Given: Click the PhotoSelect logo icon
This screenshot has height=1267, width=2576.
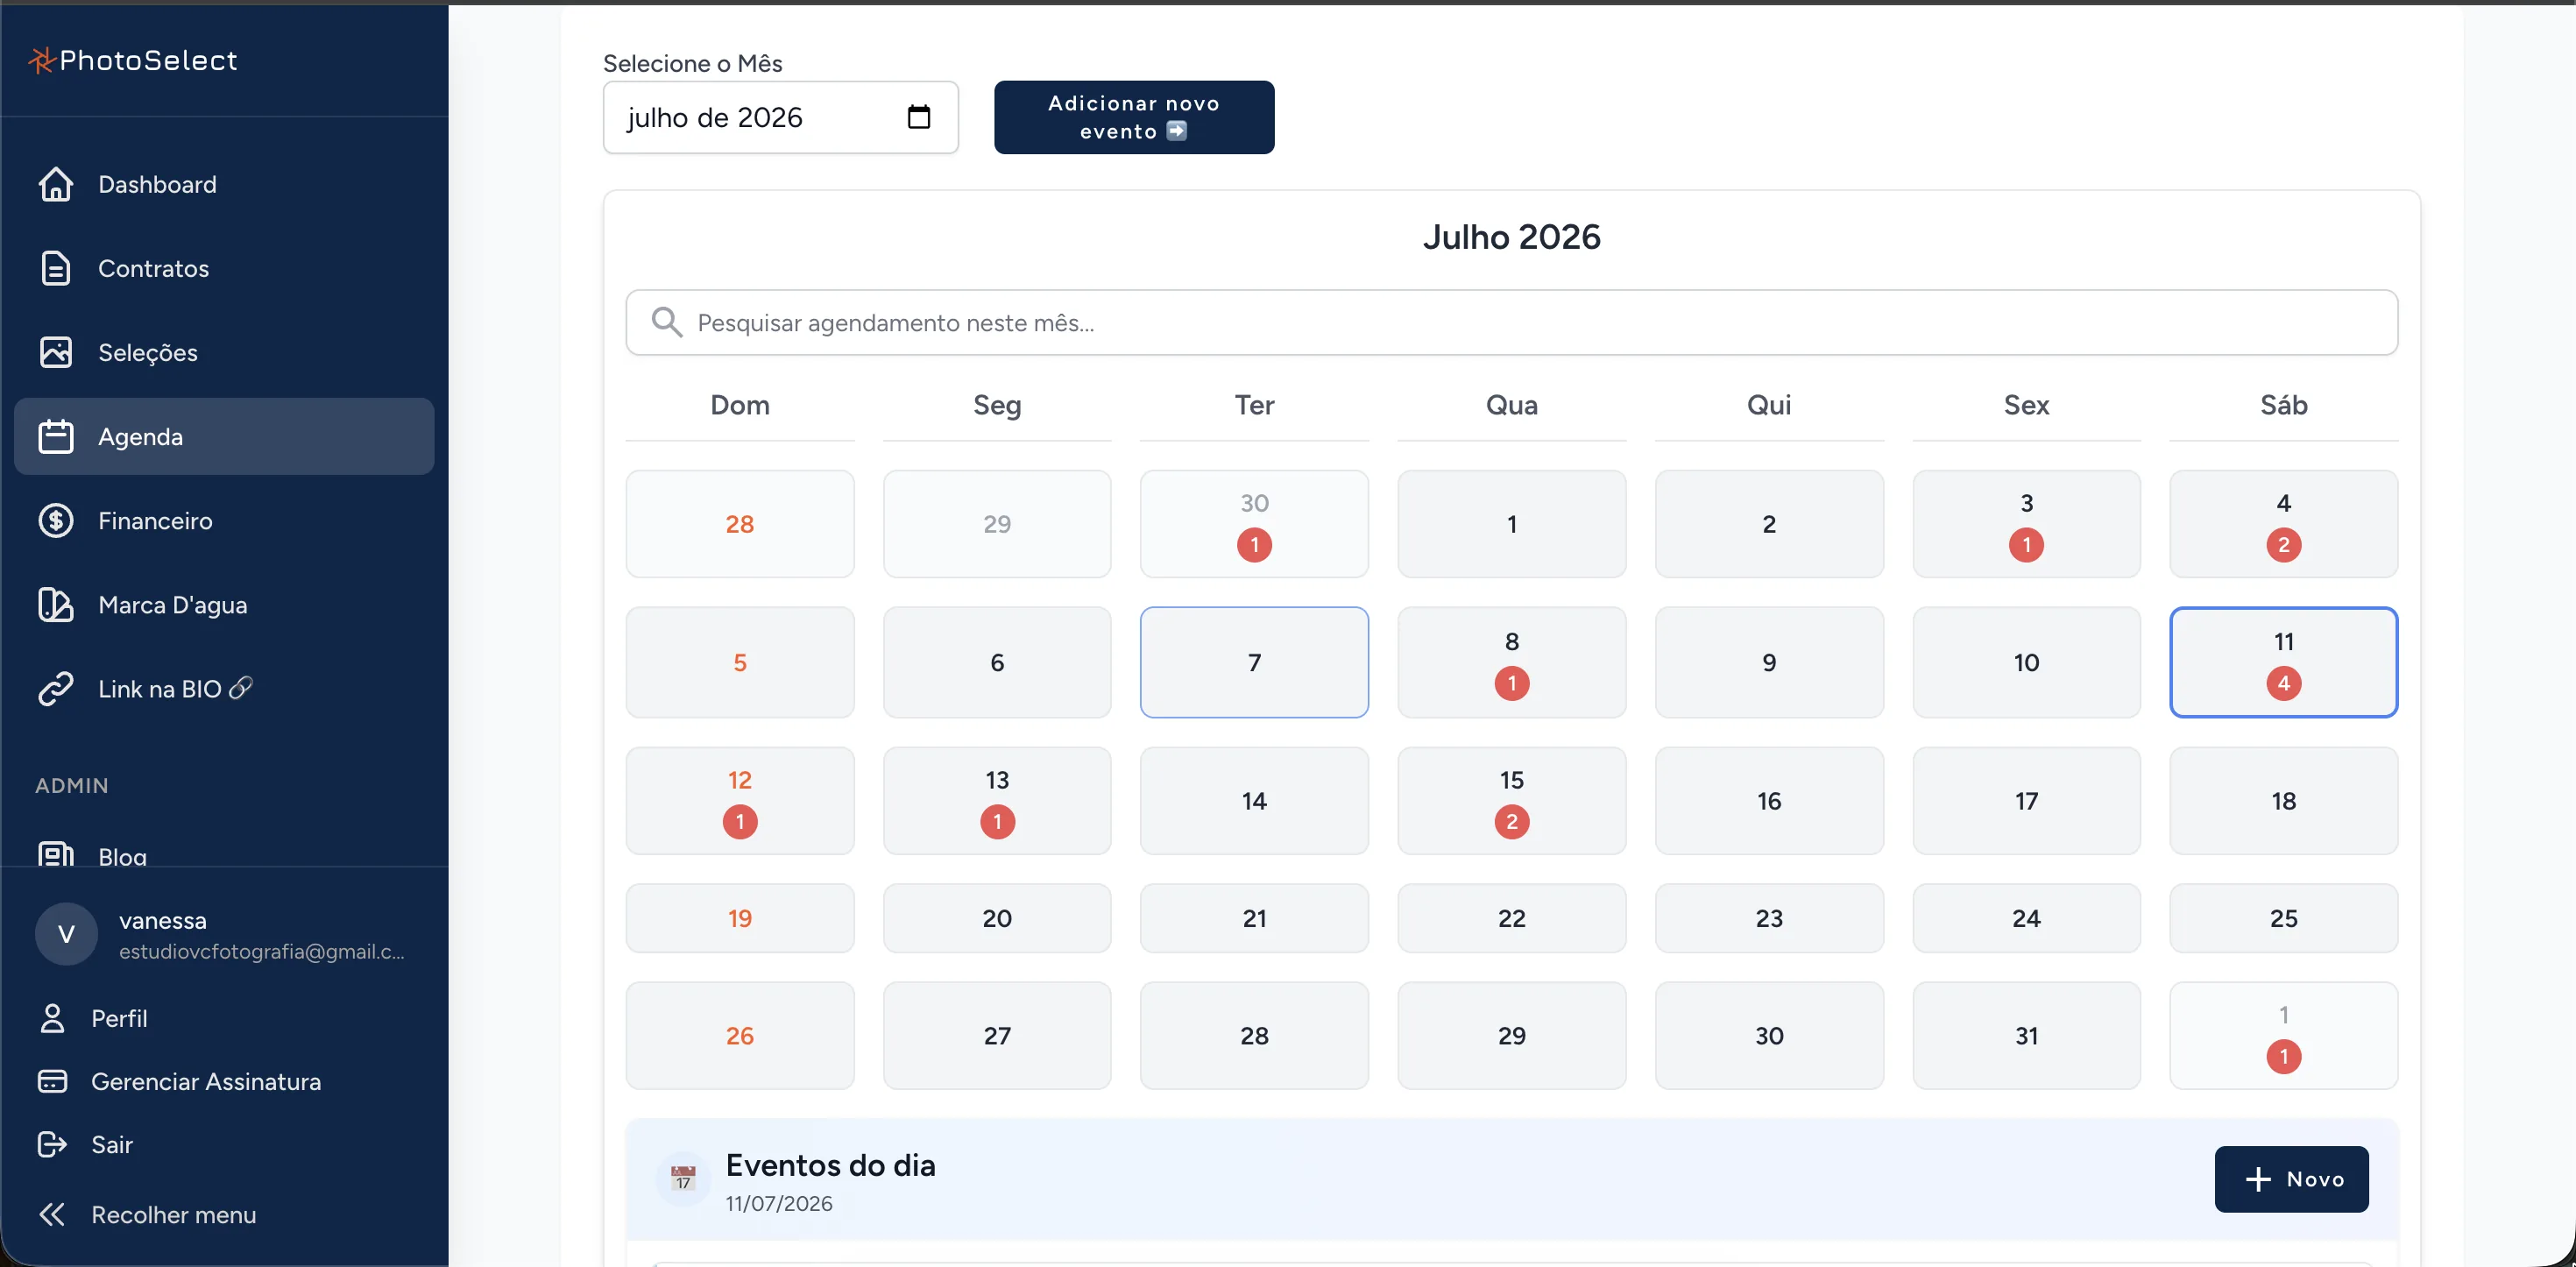Looking at the screenshot, I should click(41, 61).
